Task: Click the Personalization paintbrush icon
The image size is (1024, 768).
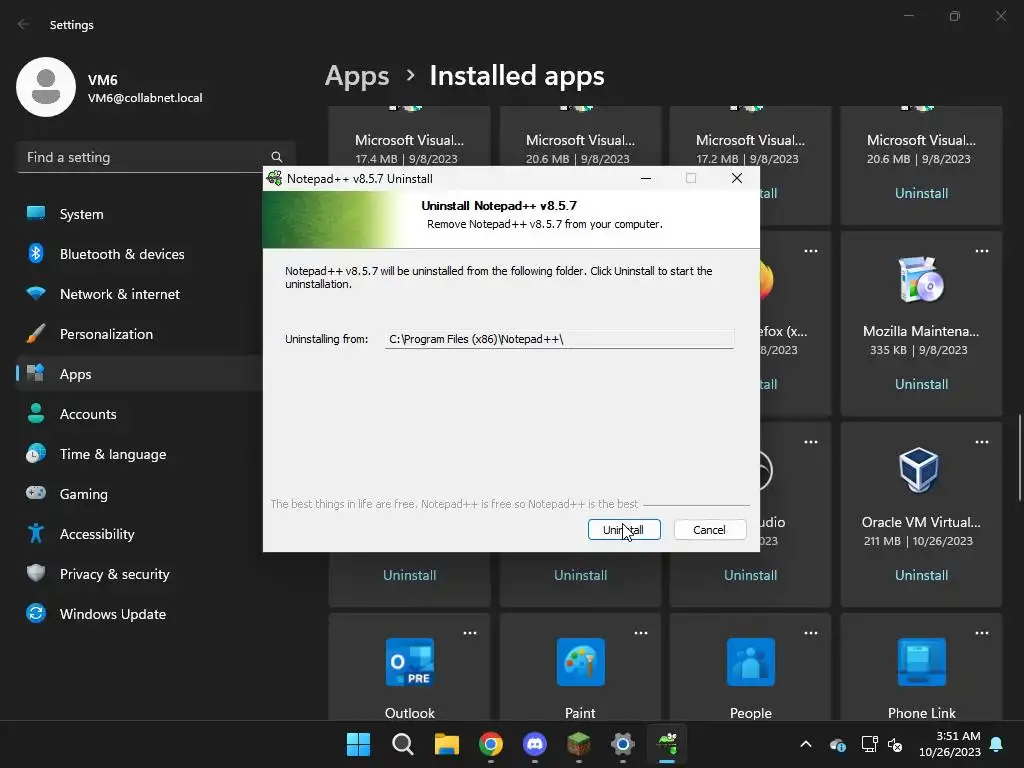Action: (36, 333)
